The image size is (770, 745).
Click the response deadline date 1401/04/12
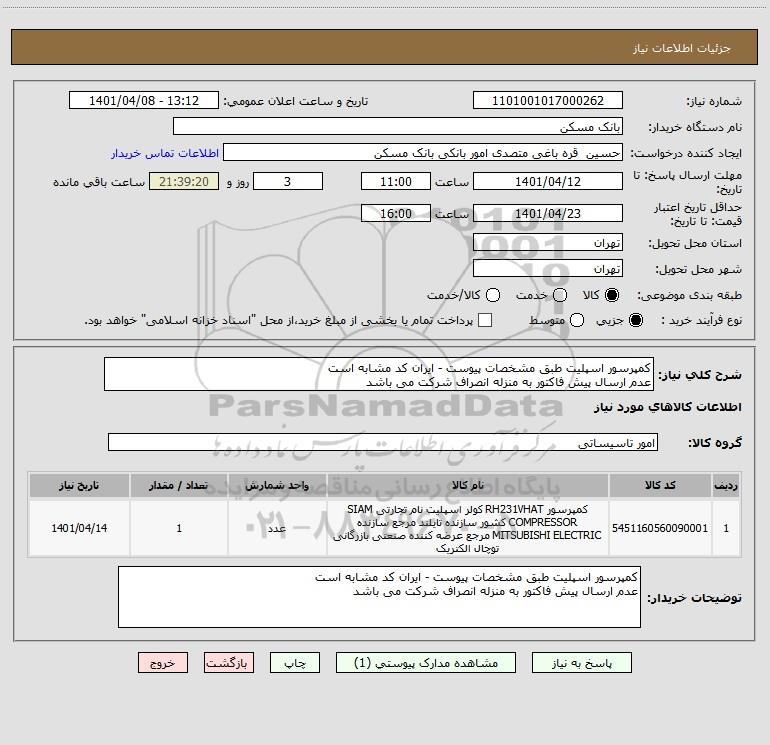(x=548, y=181)
